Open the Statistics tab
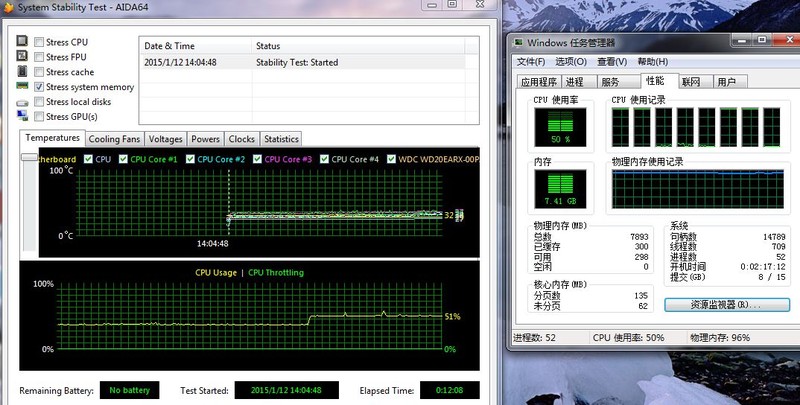 (281, 139)
